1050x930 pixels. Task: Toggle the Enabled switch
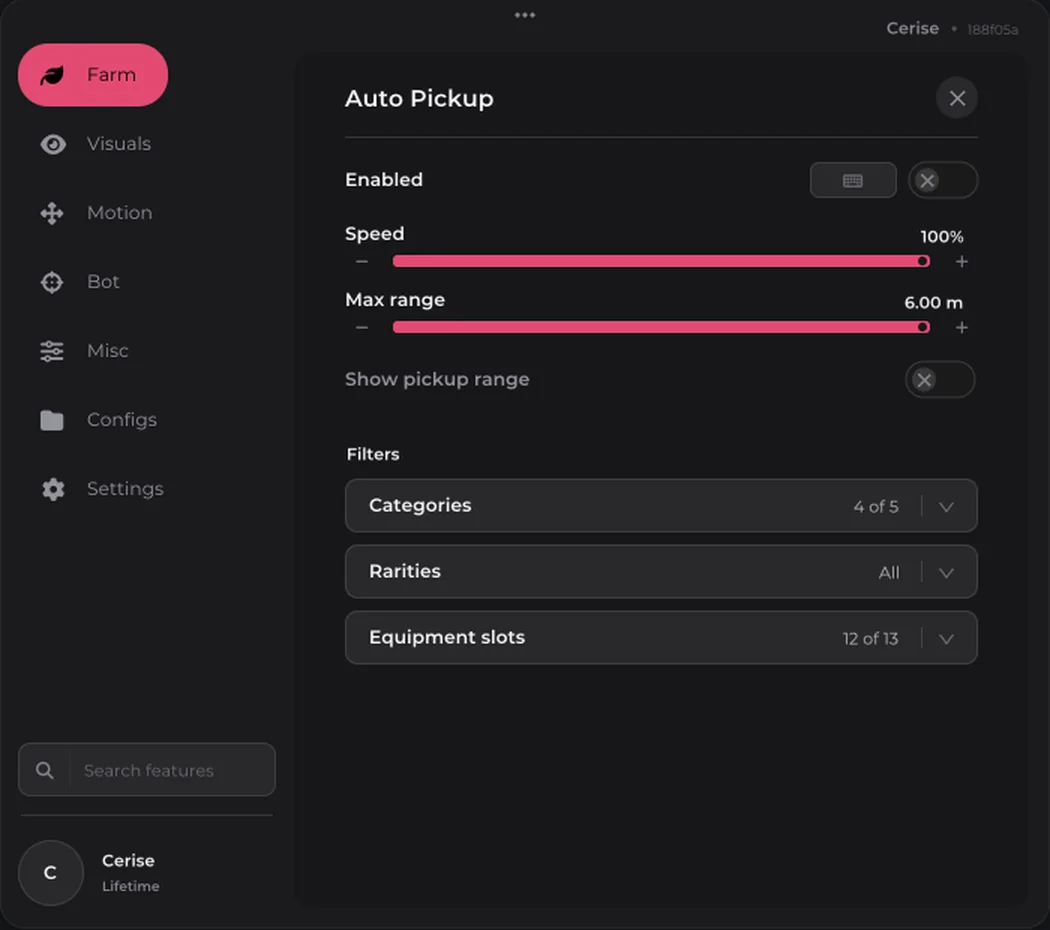[x=943, y=180]
